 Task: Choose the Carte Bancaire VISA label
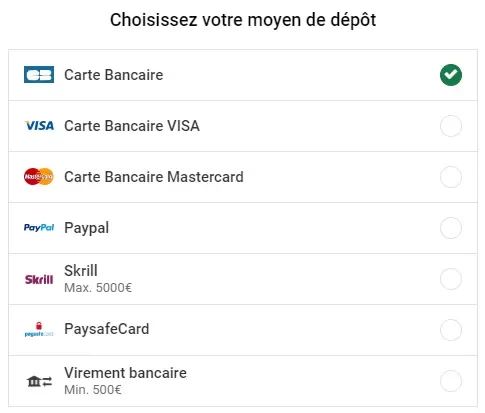[132, 126]
